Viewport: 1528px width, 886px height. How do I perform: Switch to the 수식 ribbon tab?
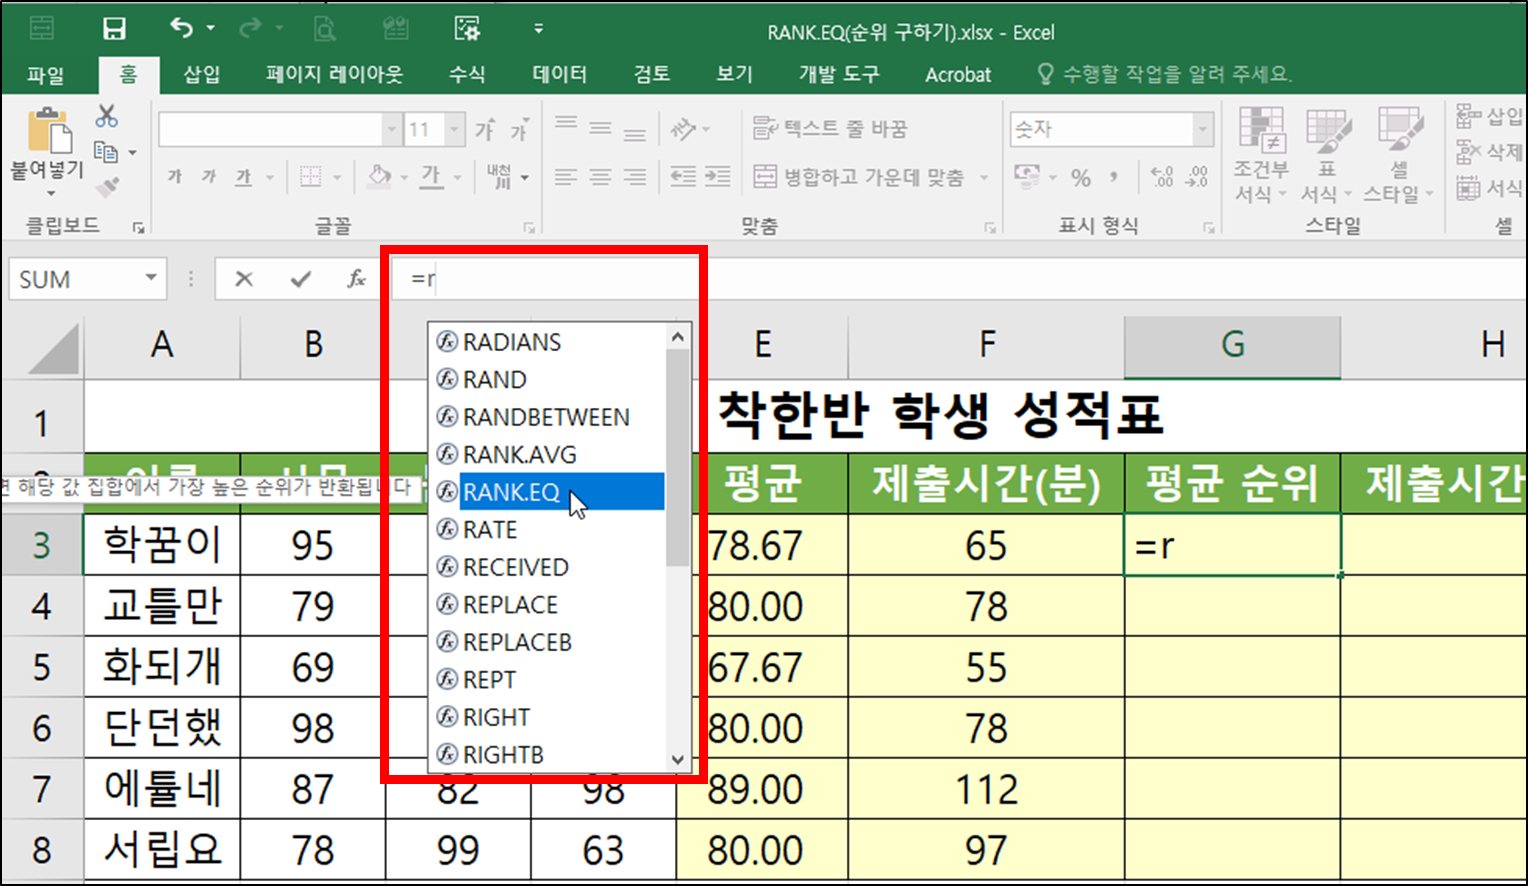click(x=465, y=74)
